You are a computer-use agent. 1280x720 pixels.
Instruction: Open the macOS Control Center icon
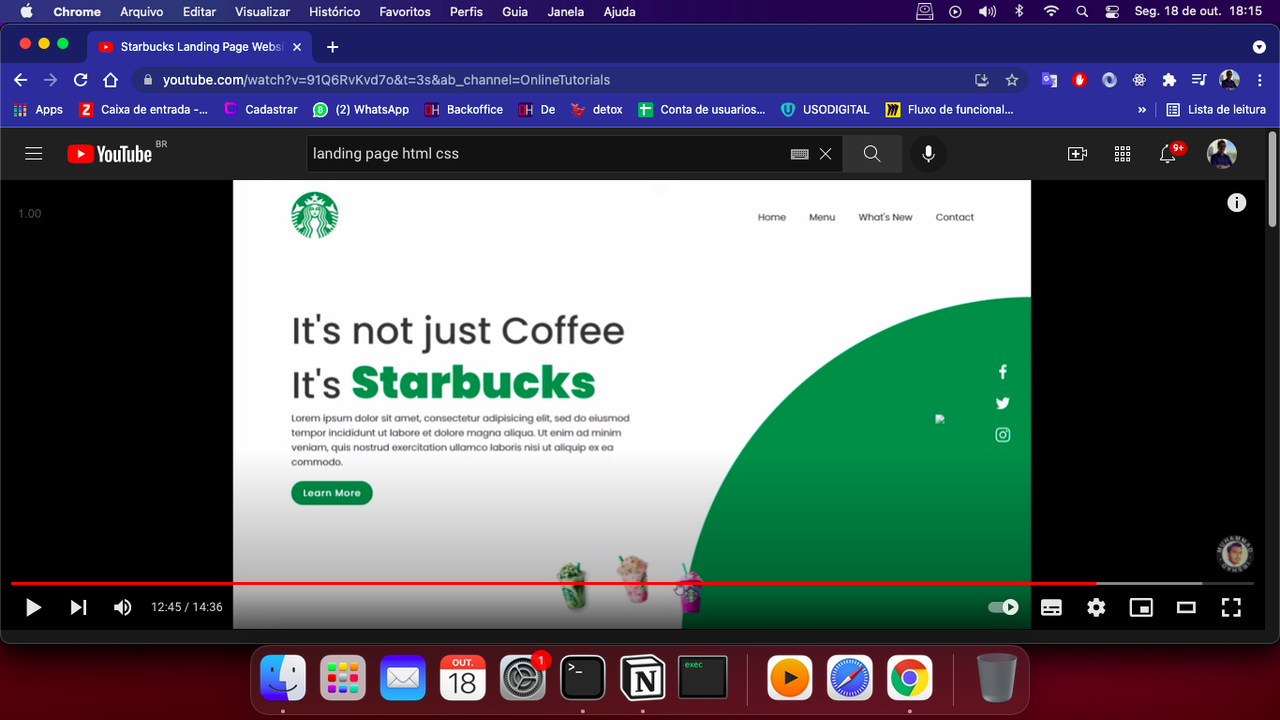[1112, 12]
